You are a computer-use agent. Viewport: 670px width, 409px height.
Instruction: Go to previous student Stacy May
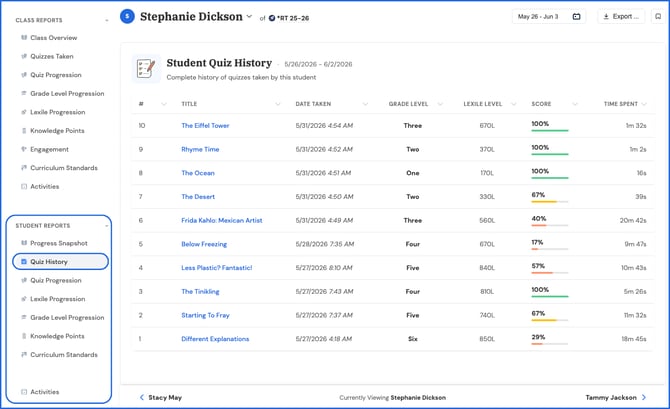[165, 397]
